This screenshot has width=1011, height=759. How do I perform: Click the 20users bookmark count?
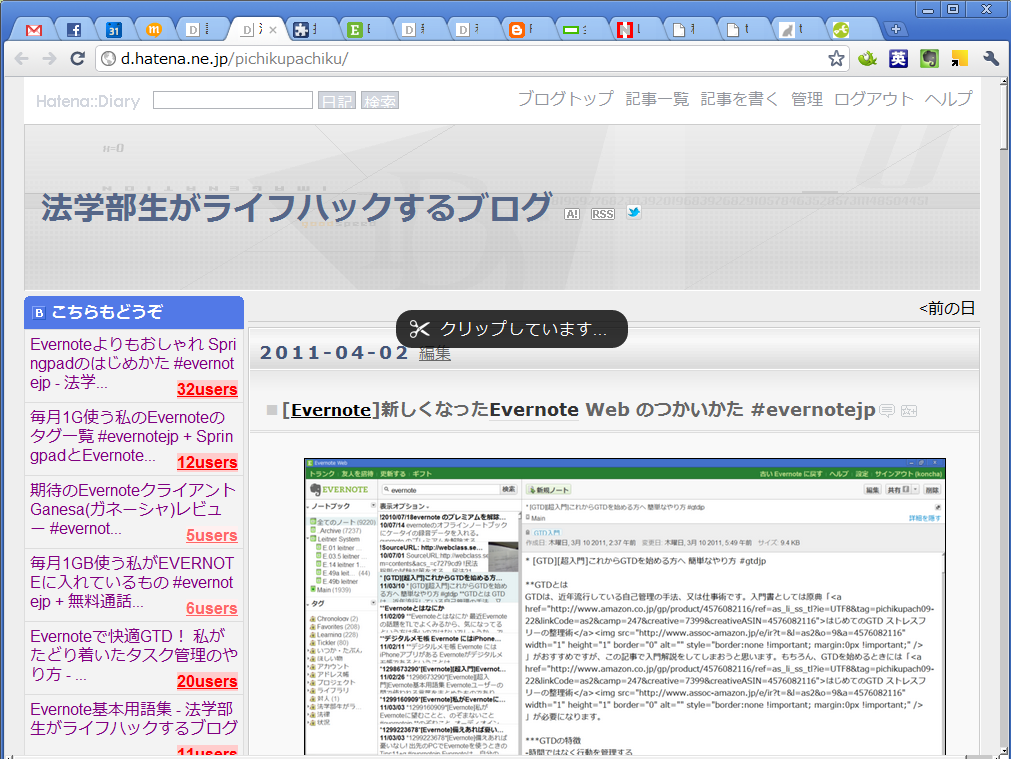coord(207,681)
